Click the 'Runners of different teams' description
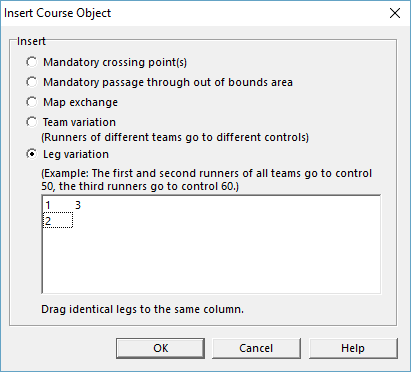 click(175, 137)
